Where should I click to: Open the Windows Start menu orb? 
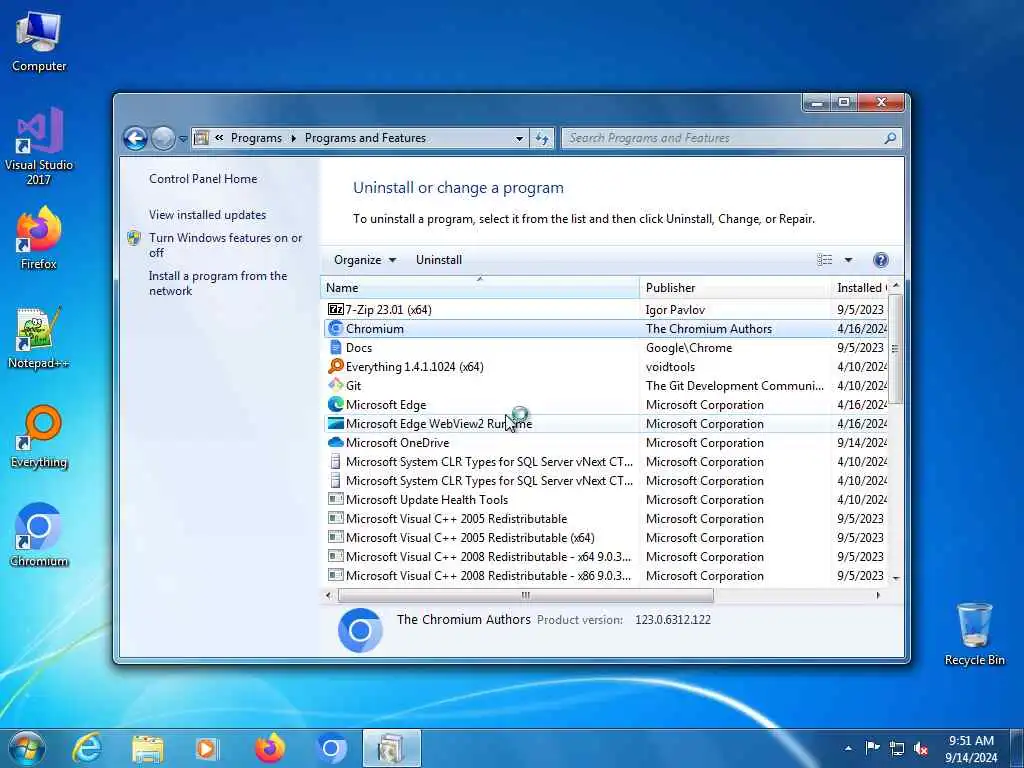[x=26, y=748]
